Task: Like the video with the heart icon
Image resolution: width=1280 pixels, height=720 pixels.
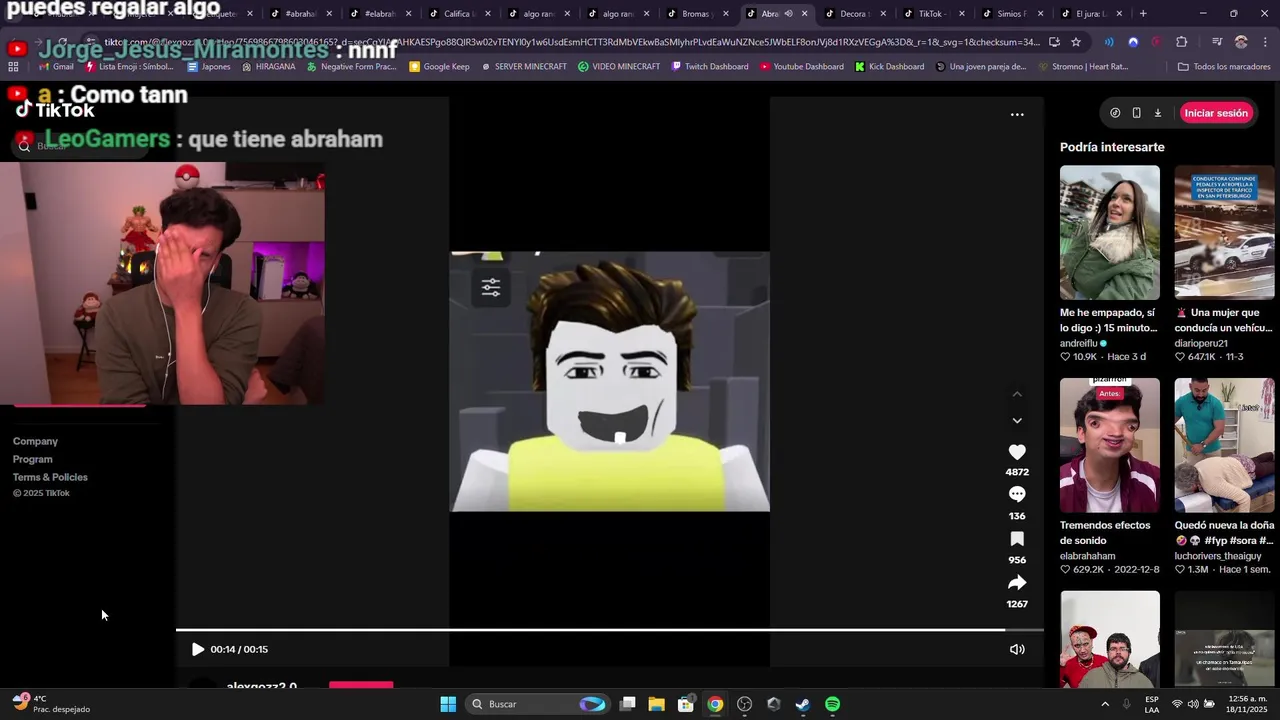Action: click(1017, 452)
